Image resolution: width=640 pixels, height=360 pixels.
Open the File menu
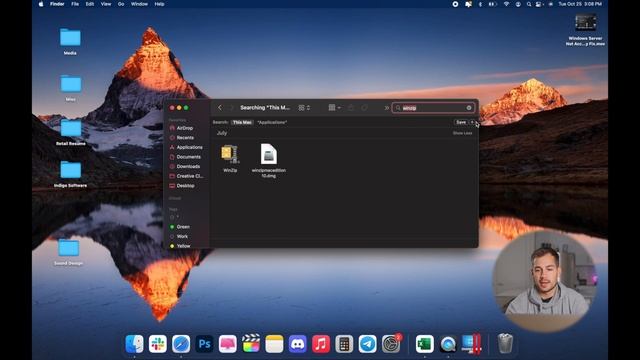(75, 4)
